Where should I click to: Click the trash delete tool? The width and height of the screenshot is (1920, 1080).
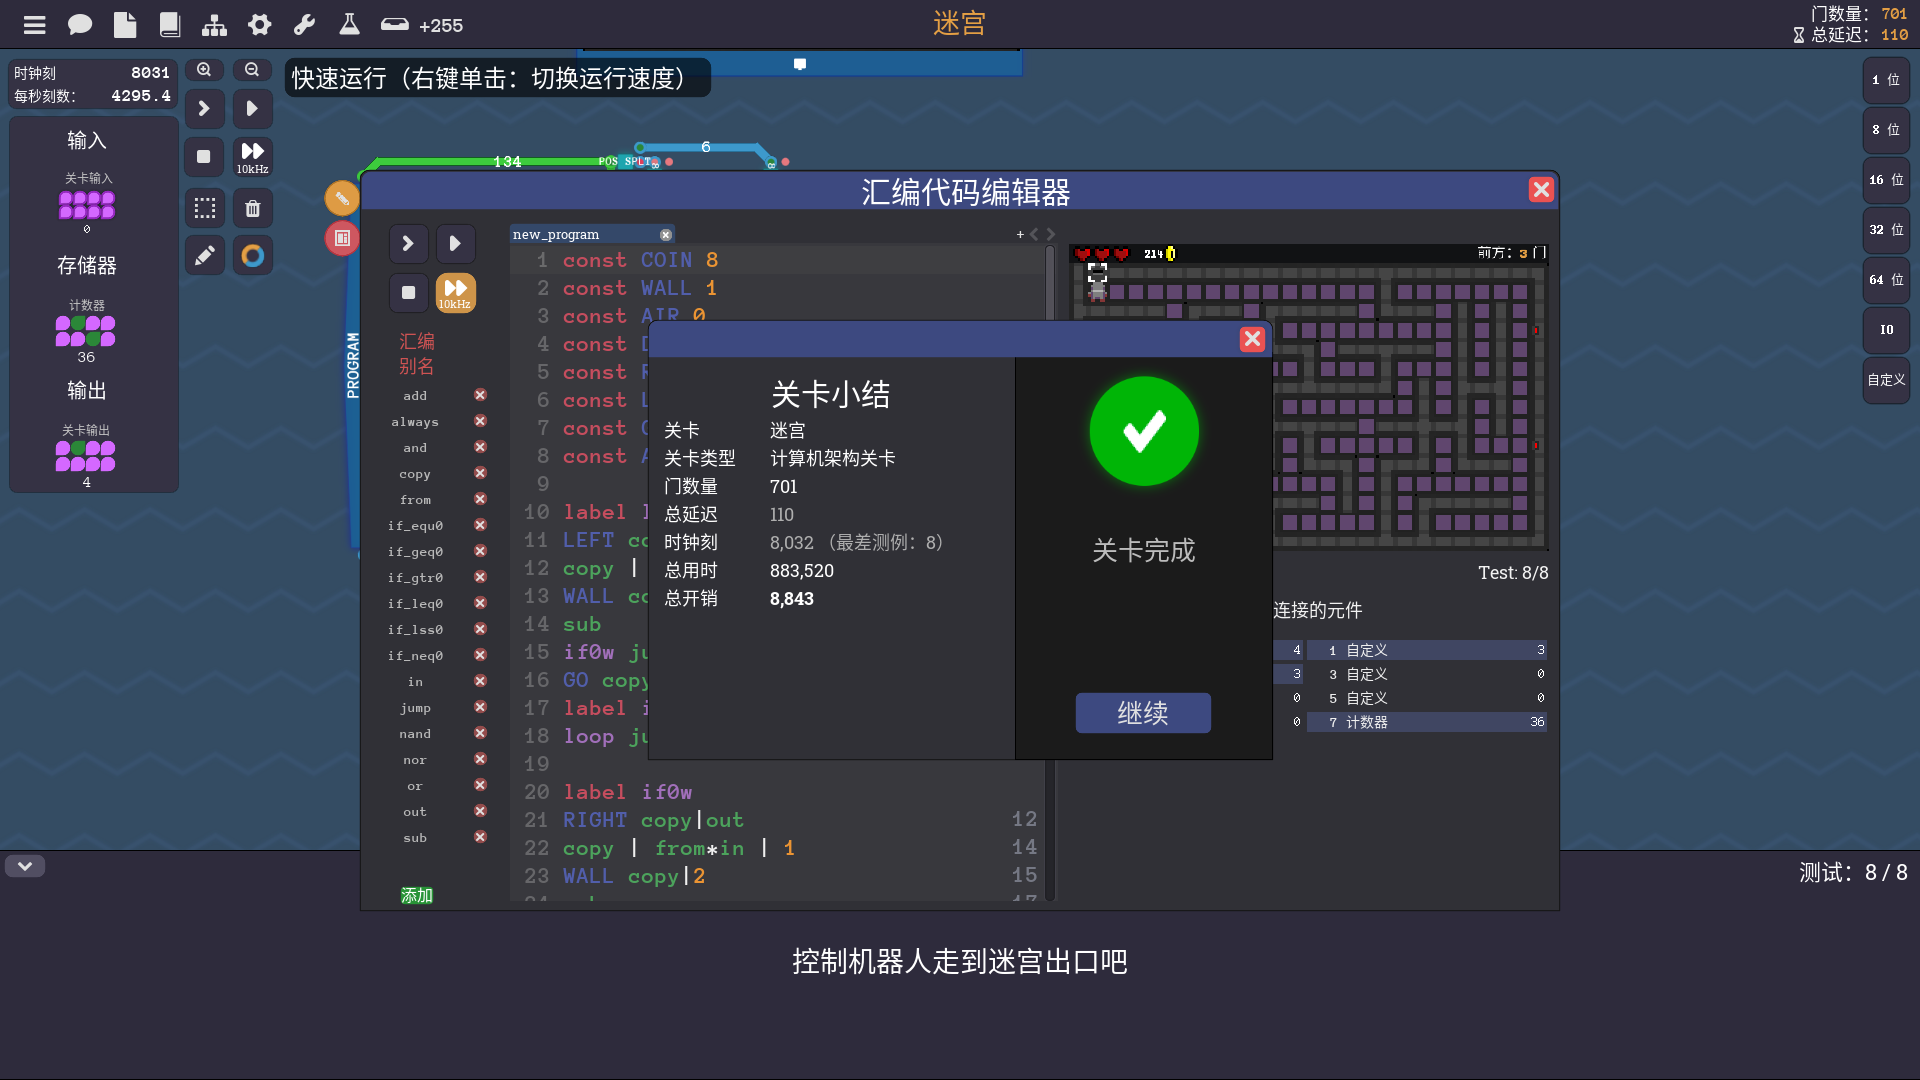tap(253, 208)
